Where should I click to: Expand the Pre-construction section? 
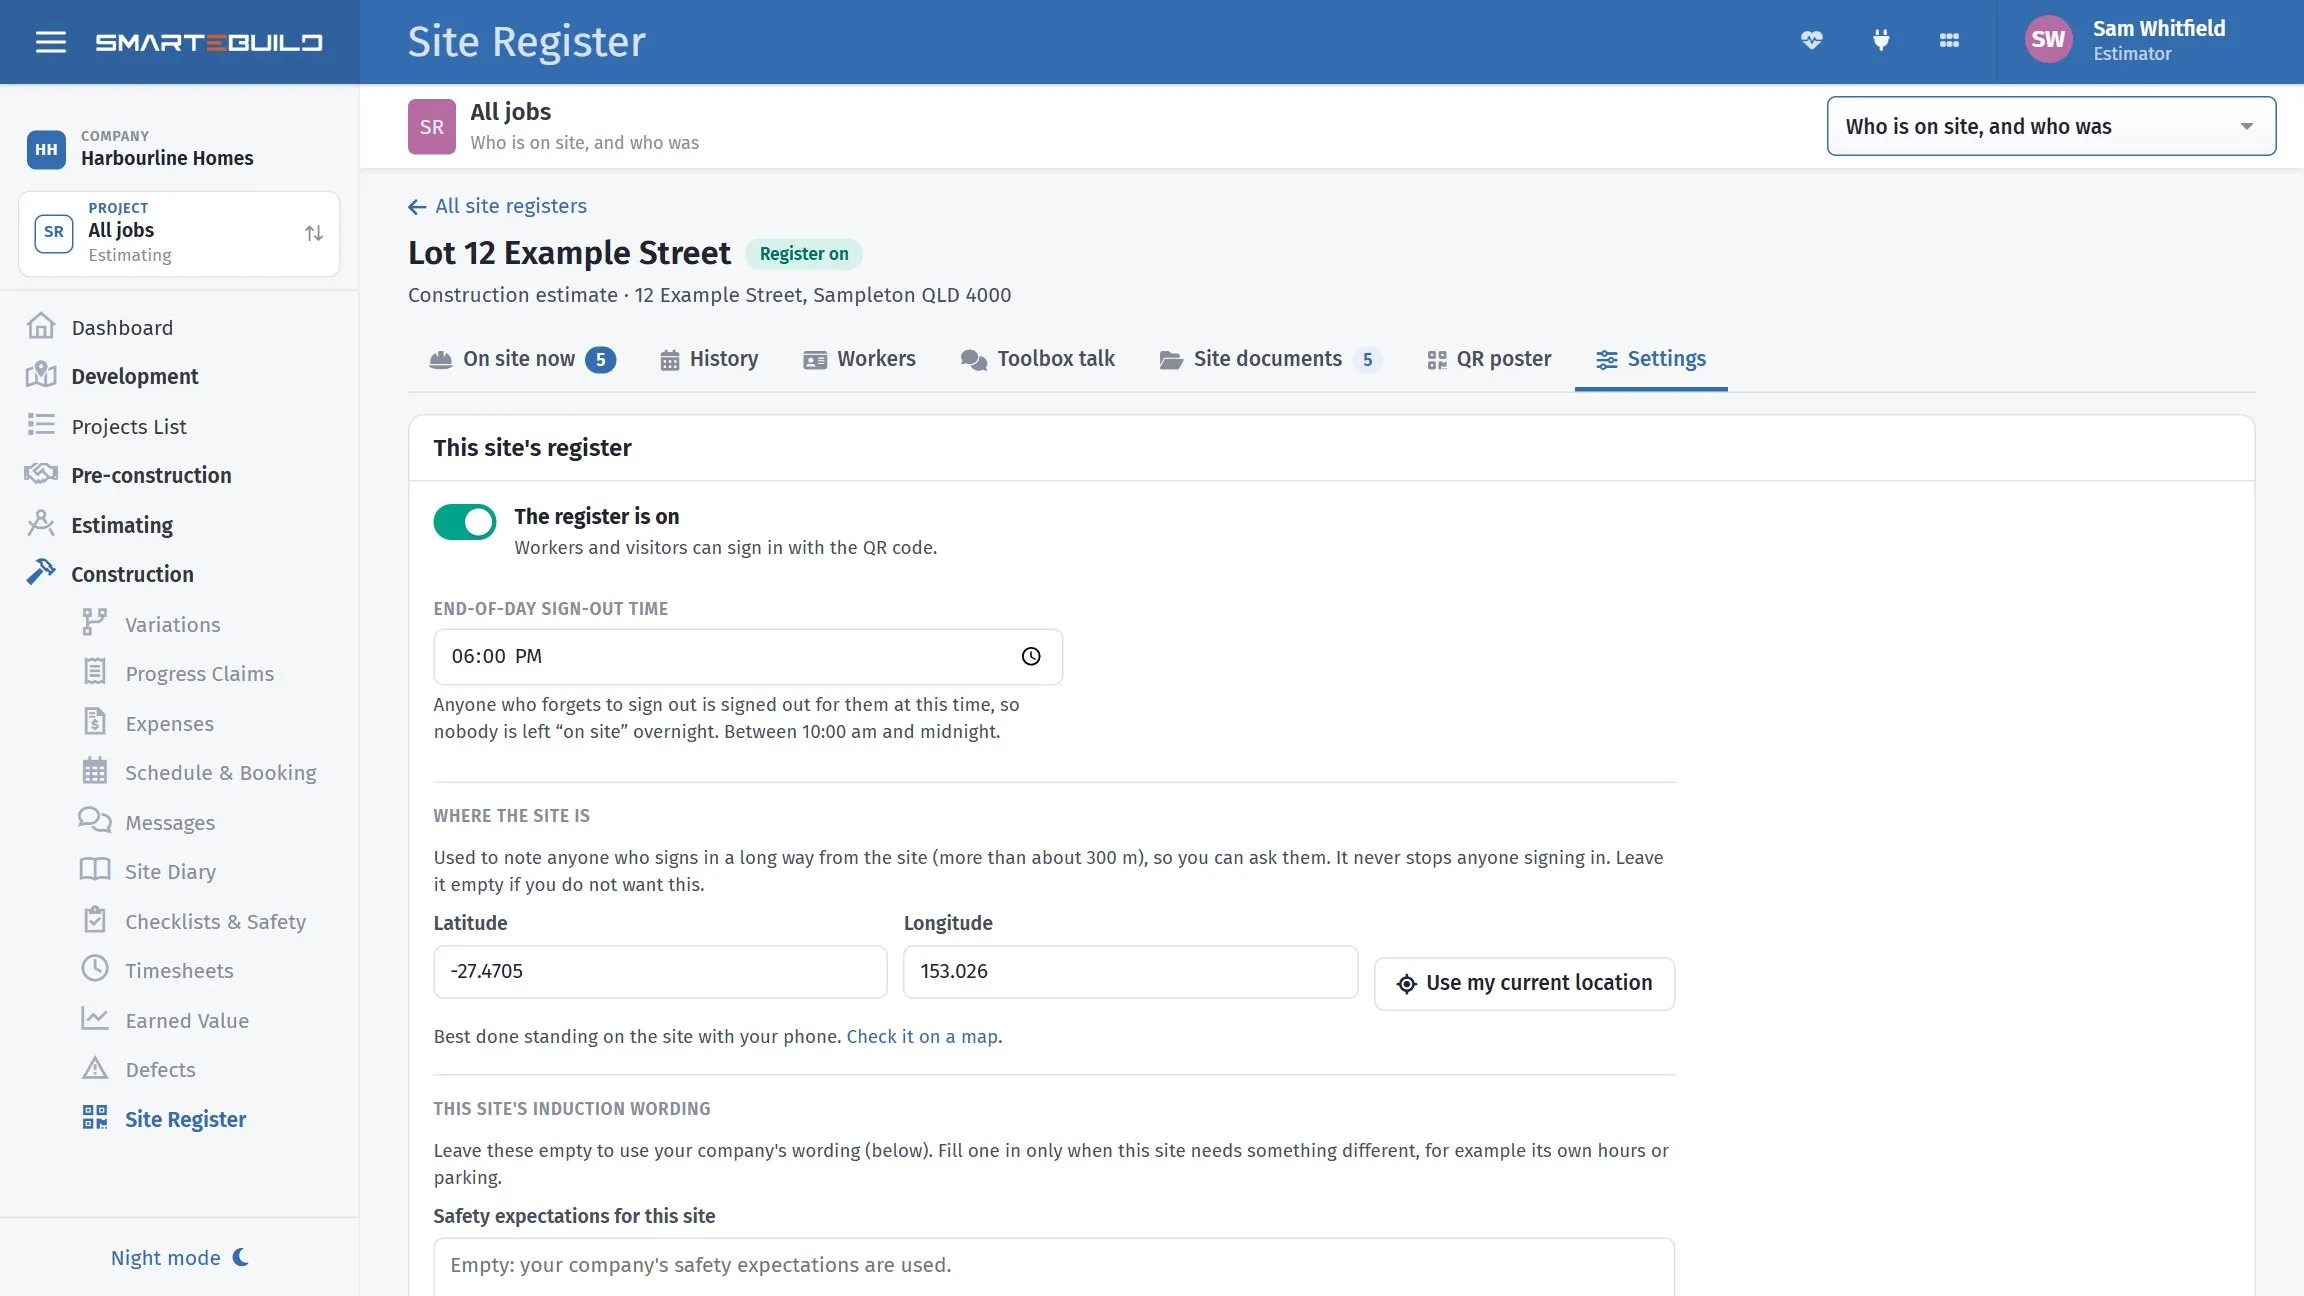click(151, 475)
